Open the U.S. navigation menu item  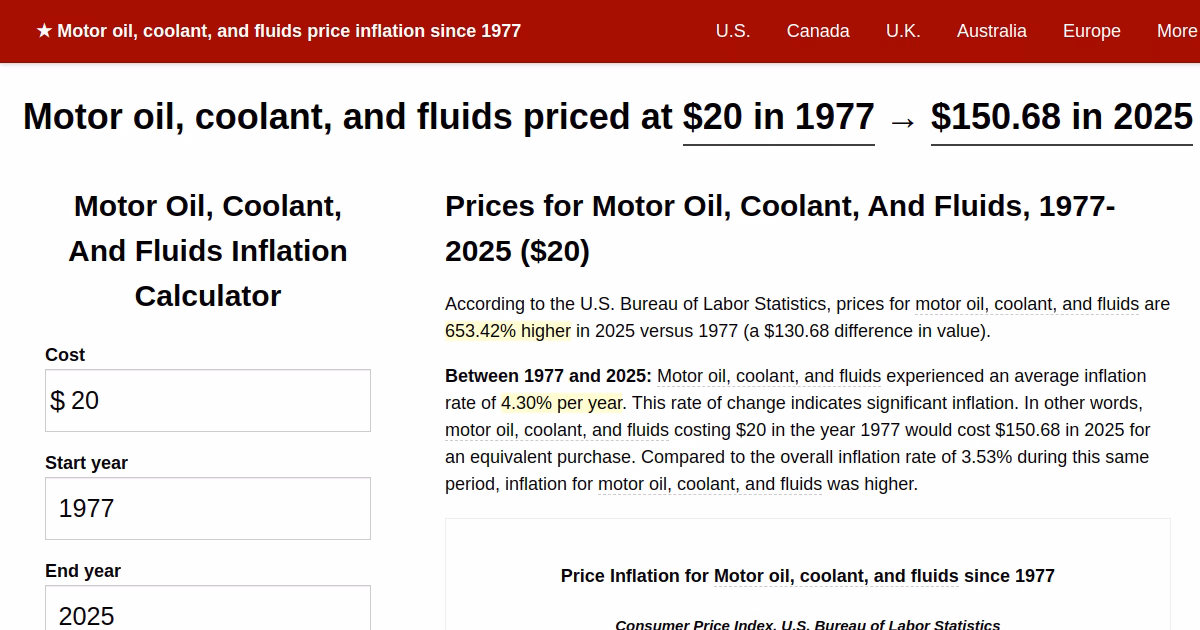coord(731,31)
